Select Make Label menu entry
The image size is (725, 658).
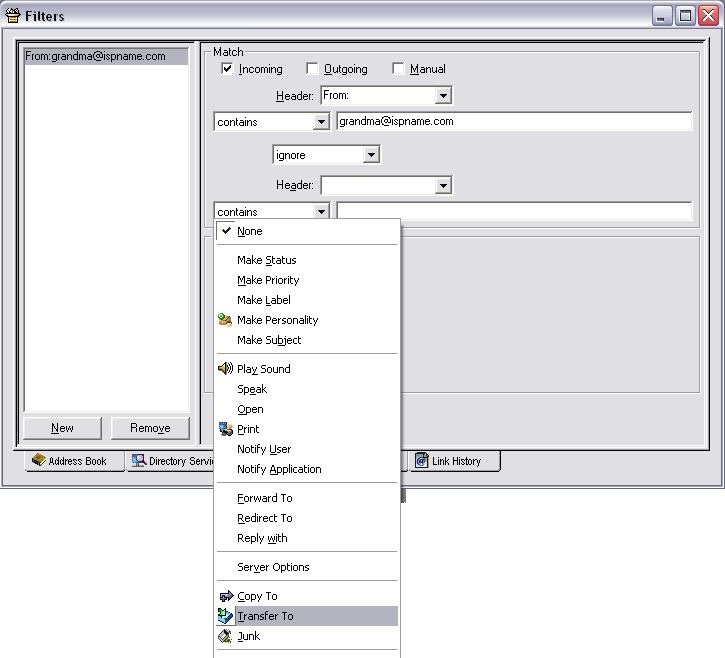click(x=264, y=300)
